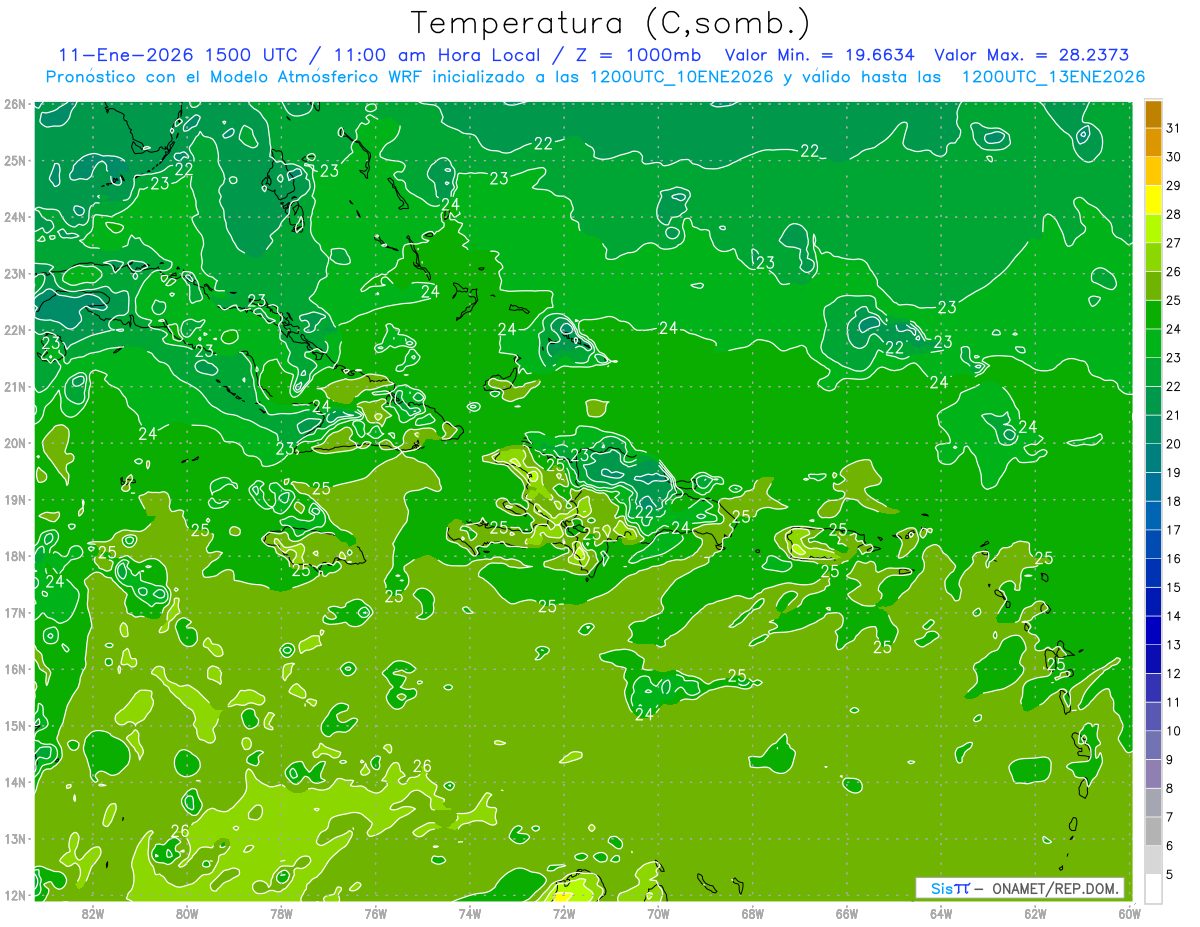Click the "62W" longitude axis label

coord(1035,913)
